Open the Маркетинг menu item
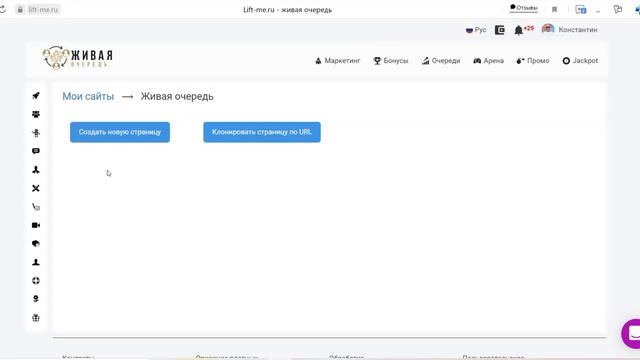Screen dimensions: 640x360 pyautogui.click(x=338, y=61)
